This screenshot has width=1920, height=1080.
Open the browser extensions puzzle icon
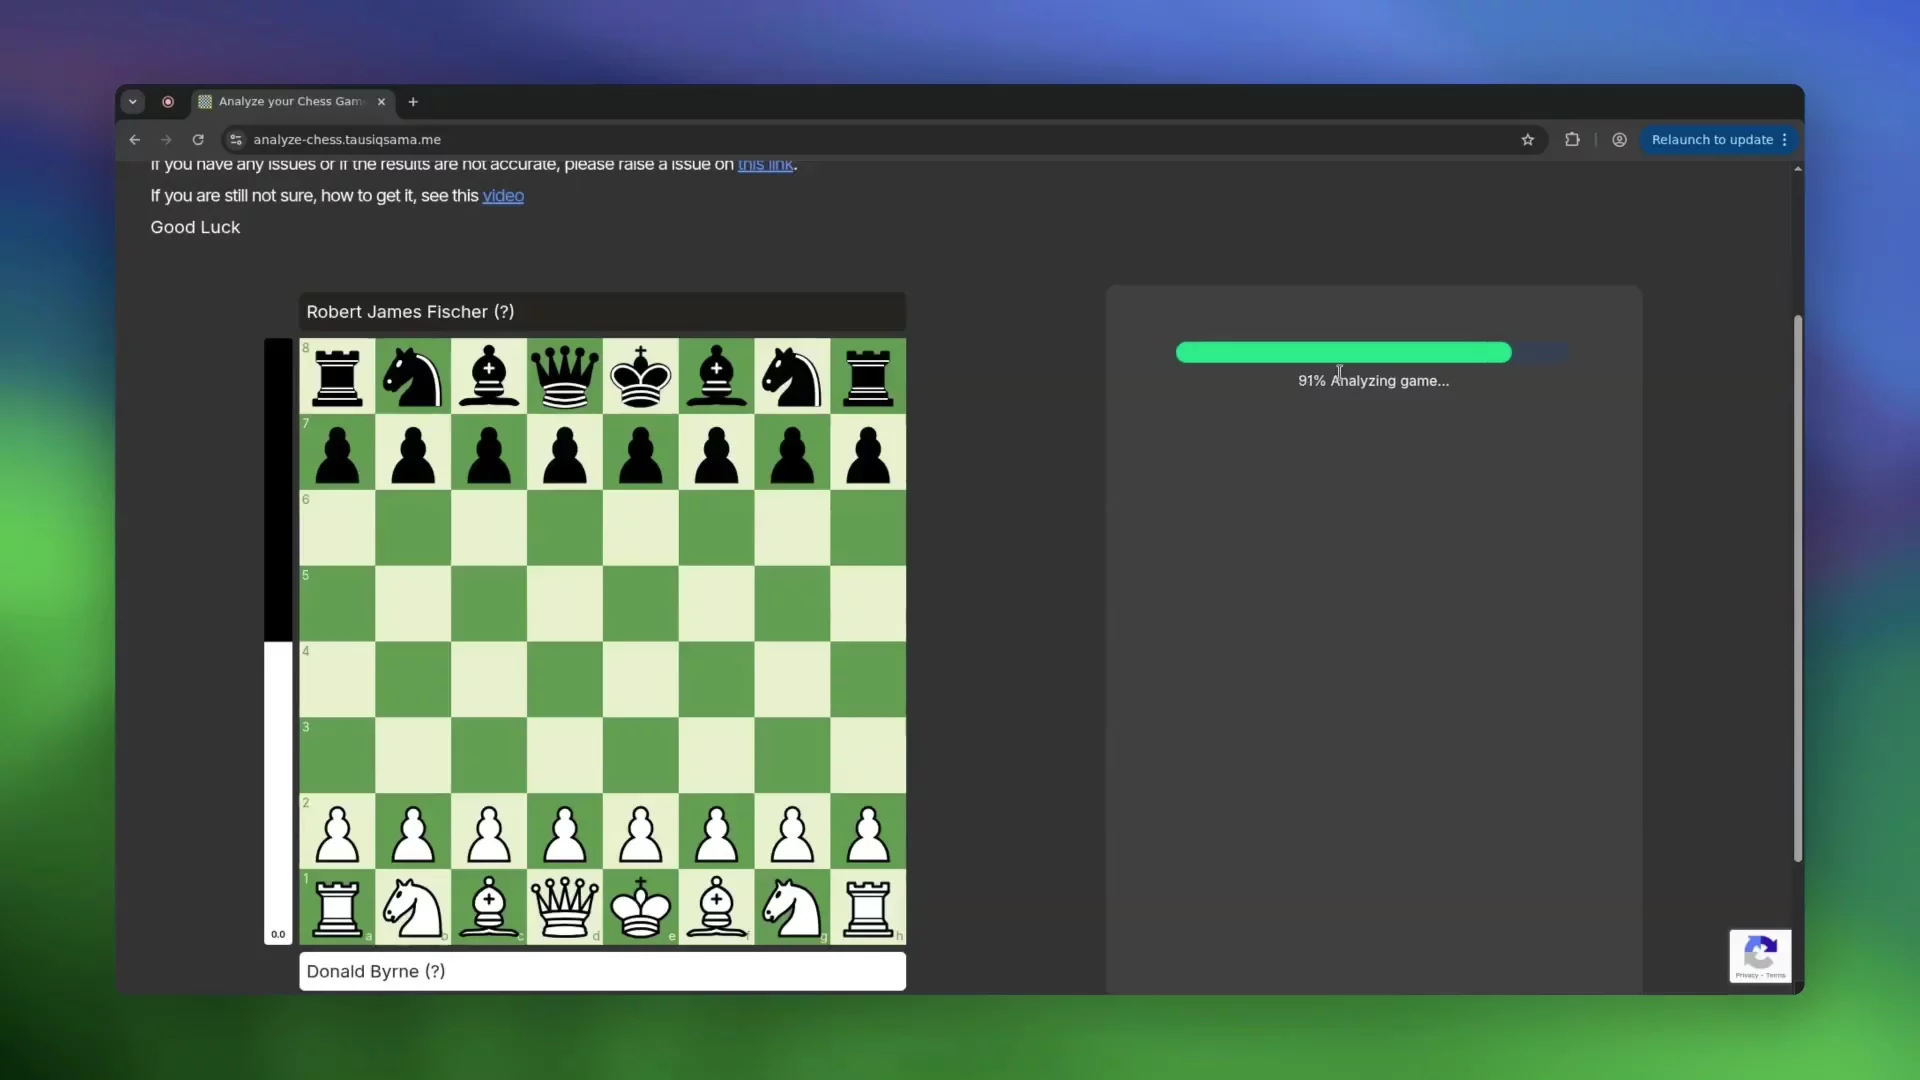1571,140
